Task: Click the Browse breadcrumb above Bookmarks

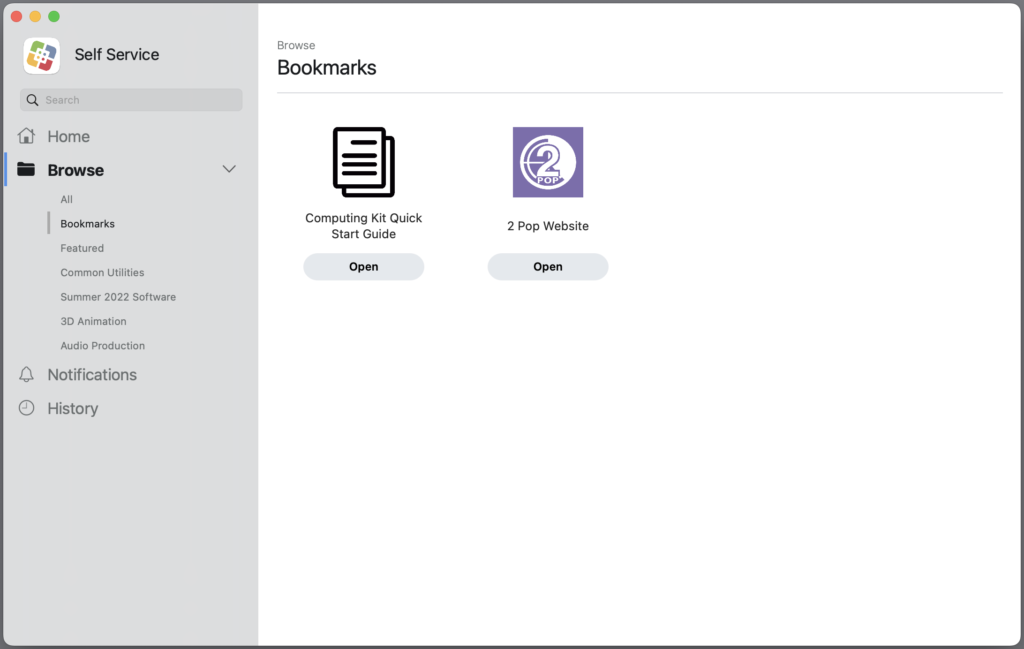Action: (296, 45)
